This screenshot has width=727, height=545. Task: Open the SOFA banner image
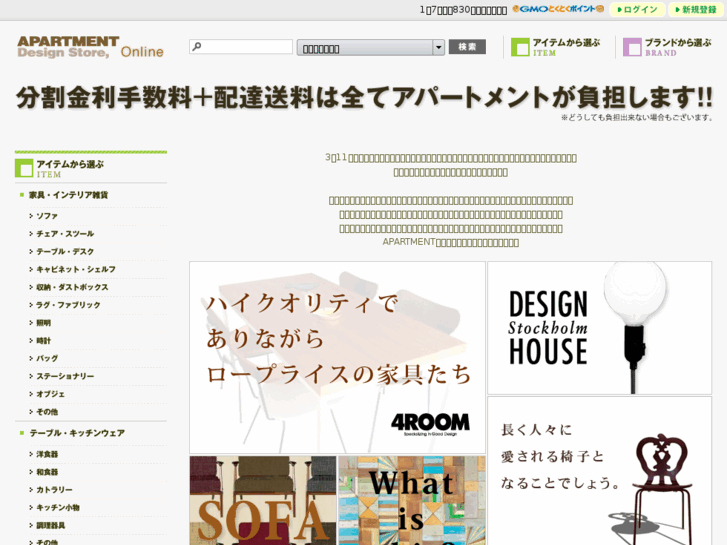[x=263, y=500]
